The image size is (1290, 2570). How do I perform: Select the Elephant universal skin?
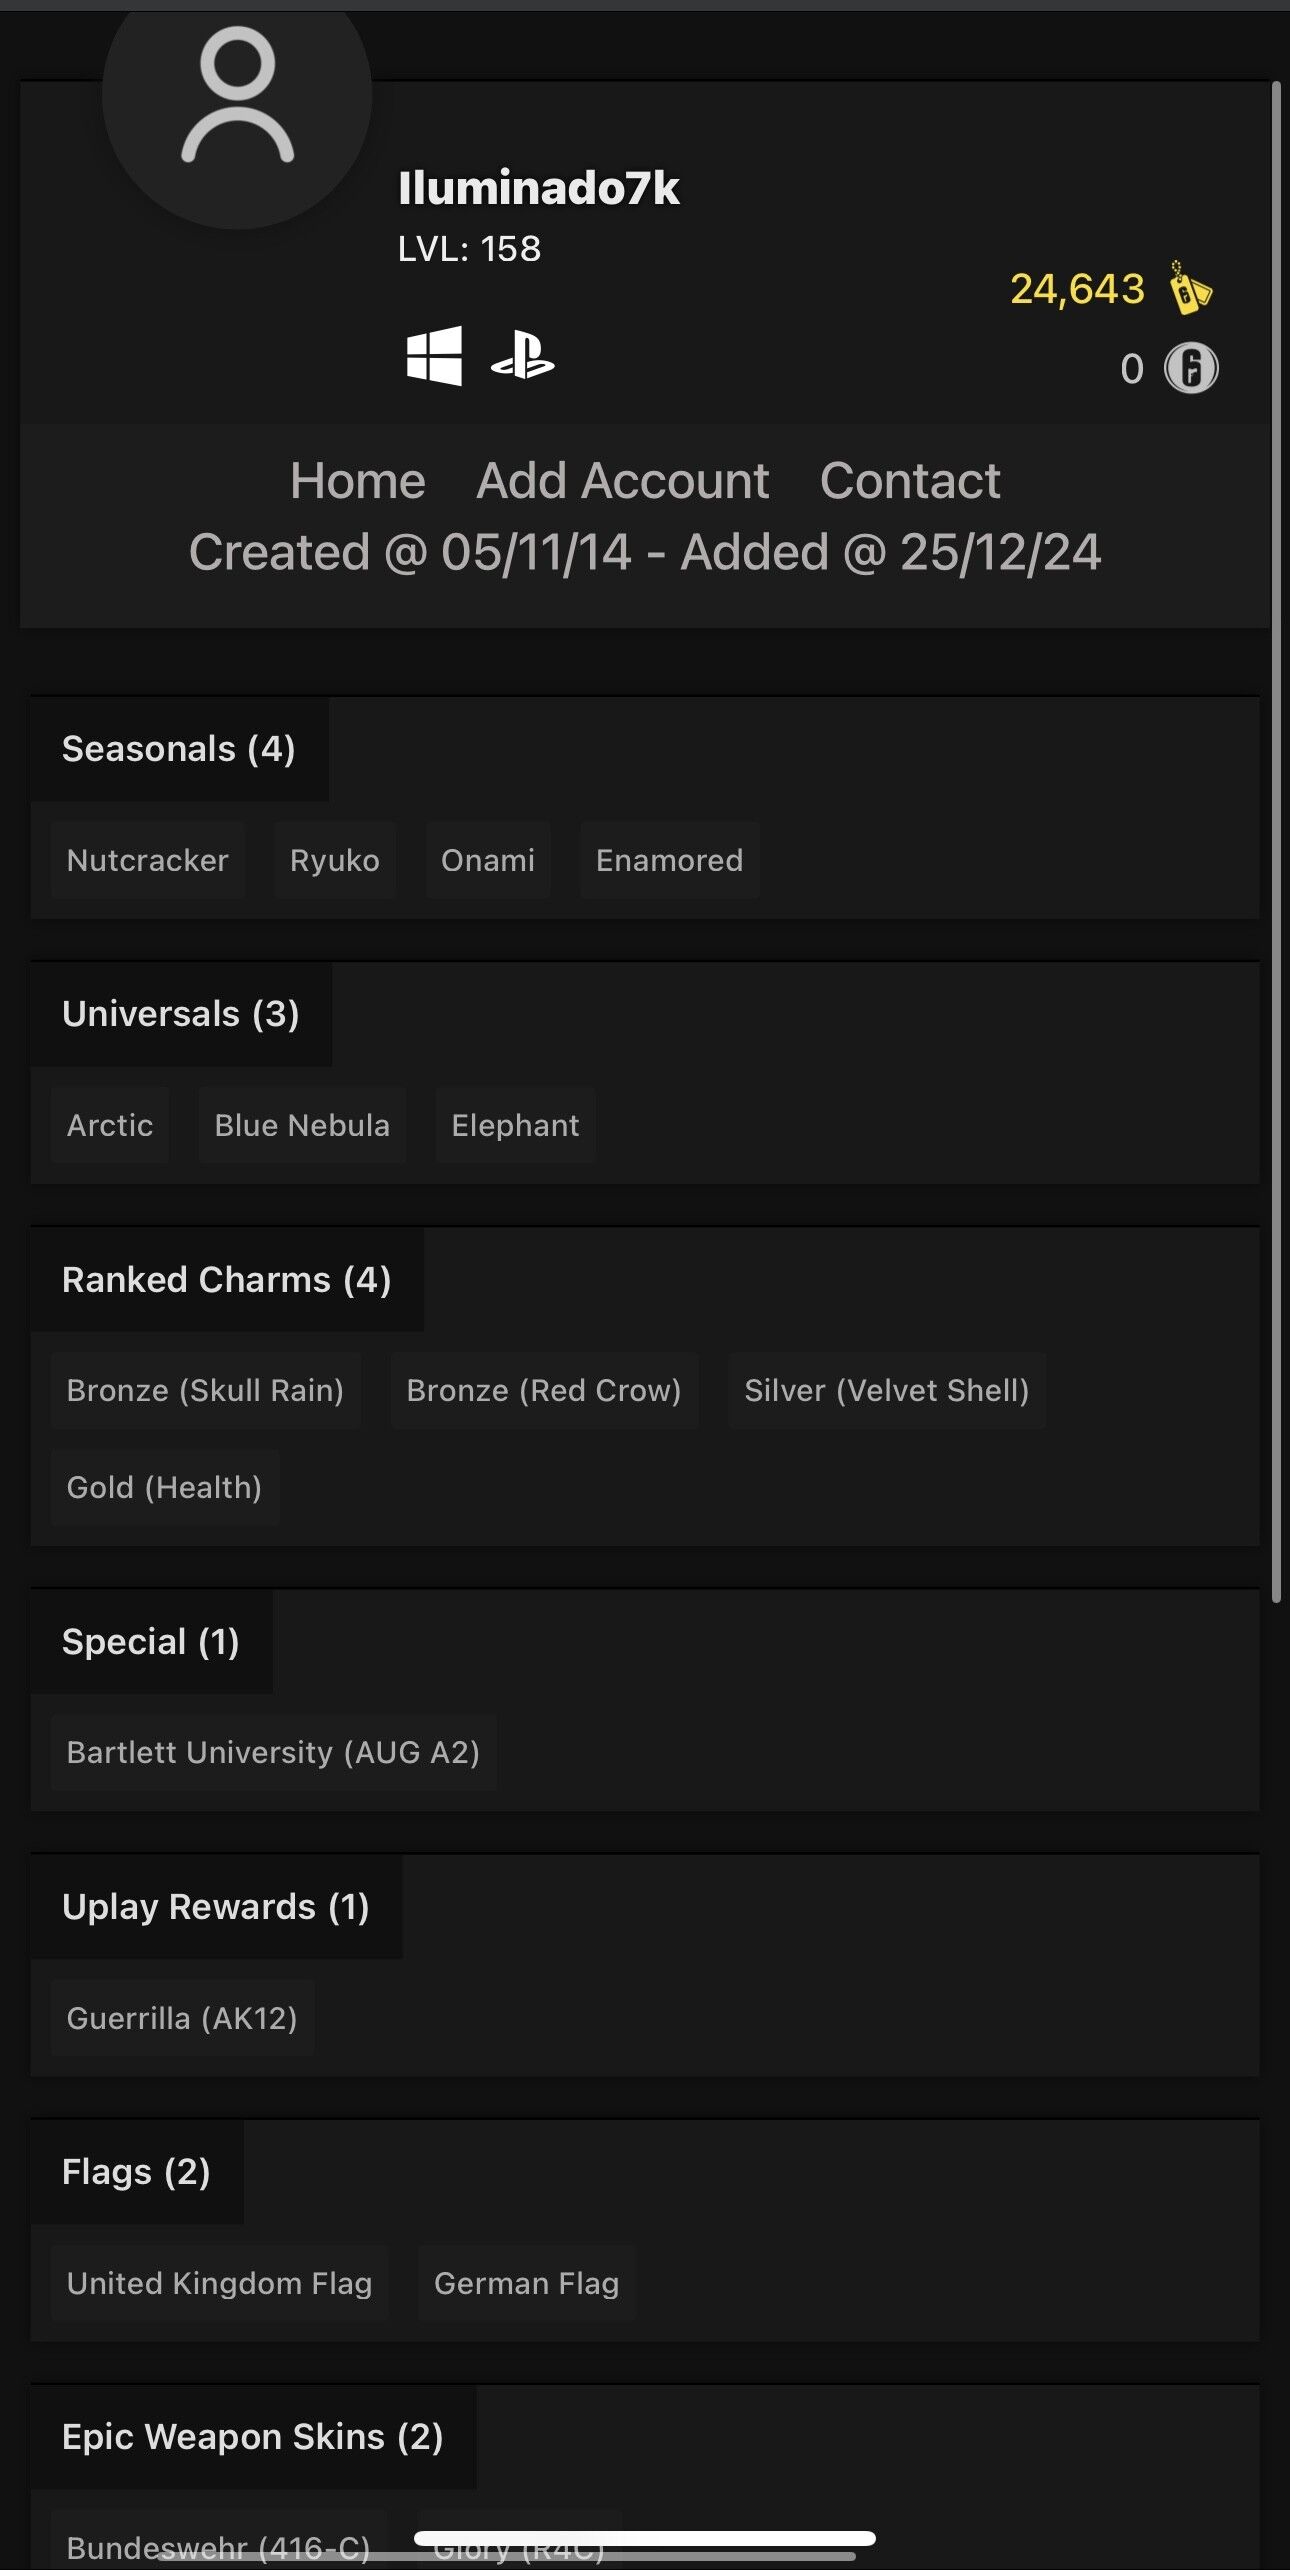(514, 1125)
